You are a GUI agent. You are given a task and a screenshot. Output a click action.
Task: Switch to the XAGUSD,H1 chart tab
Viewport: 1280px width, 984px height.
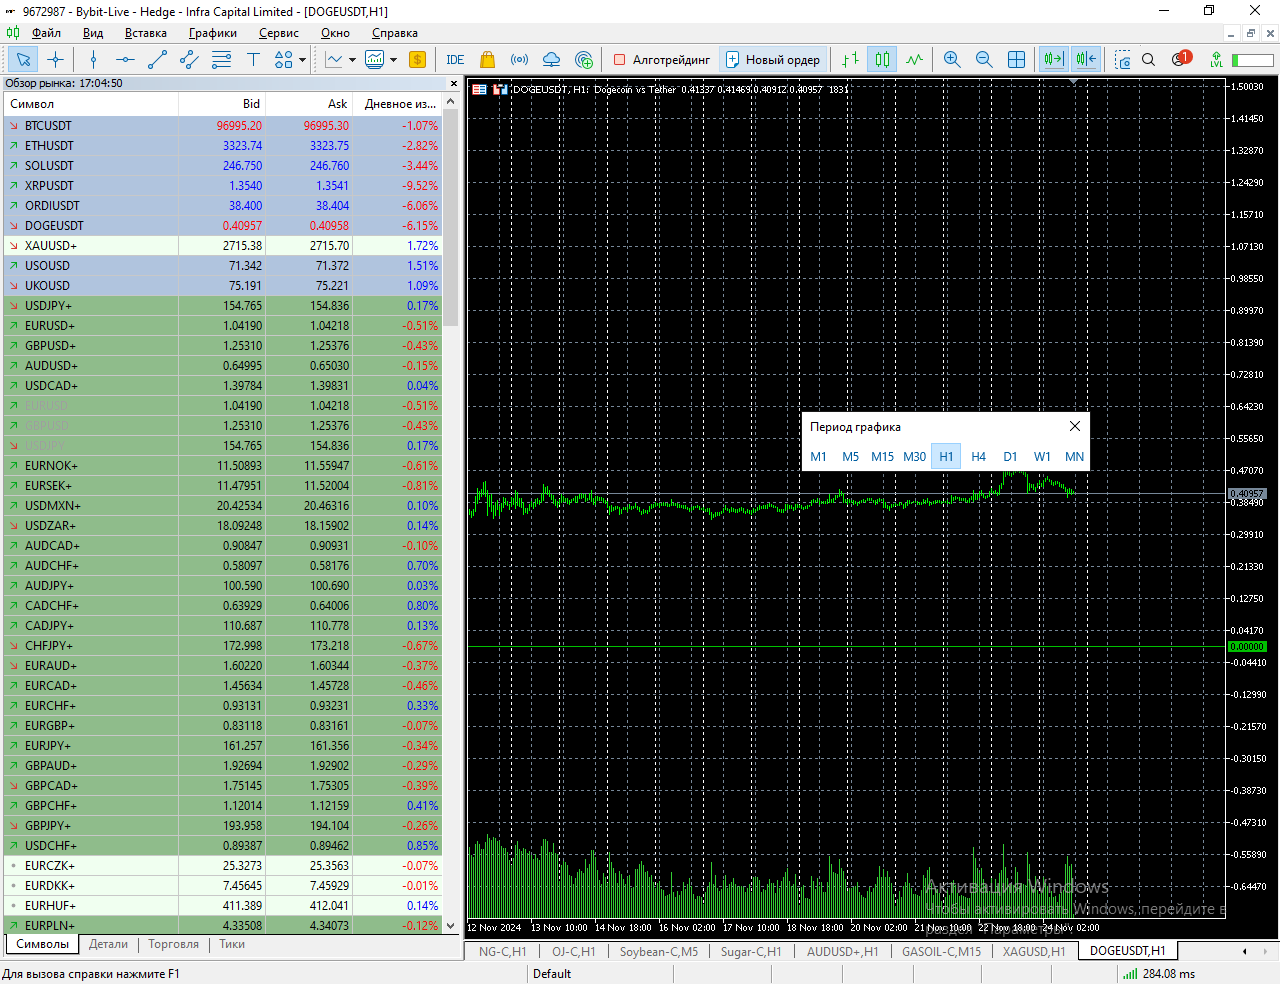[1033, 951]
